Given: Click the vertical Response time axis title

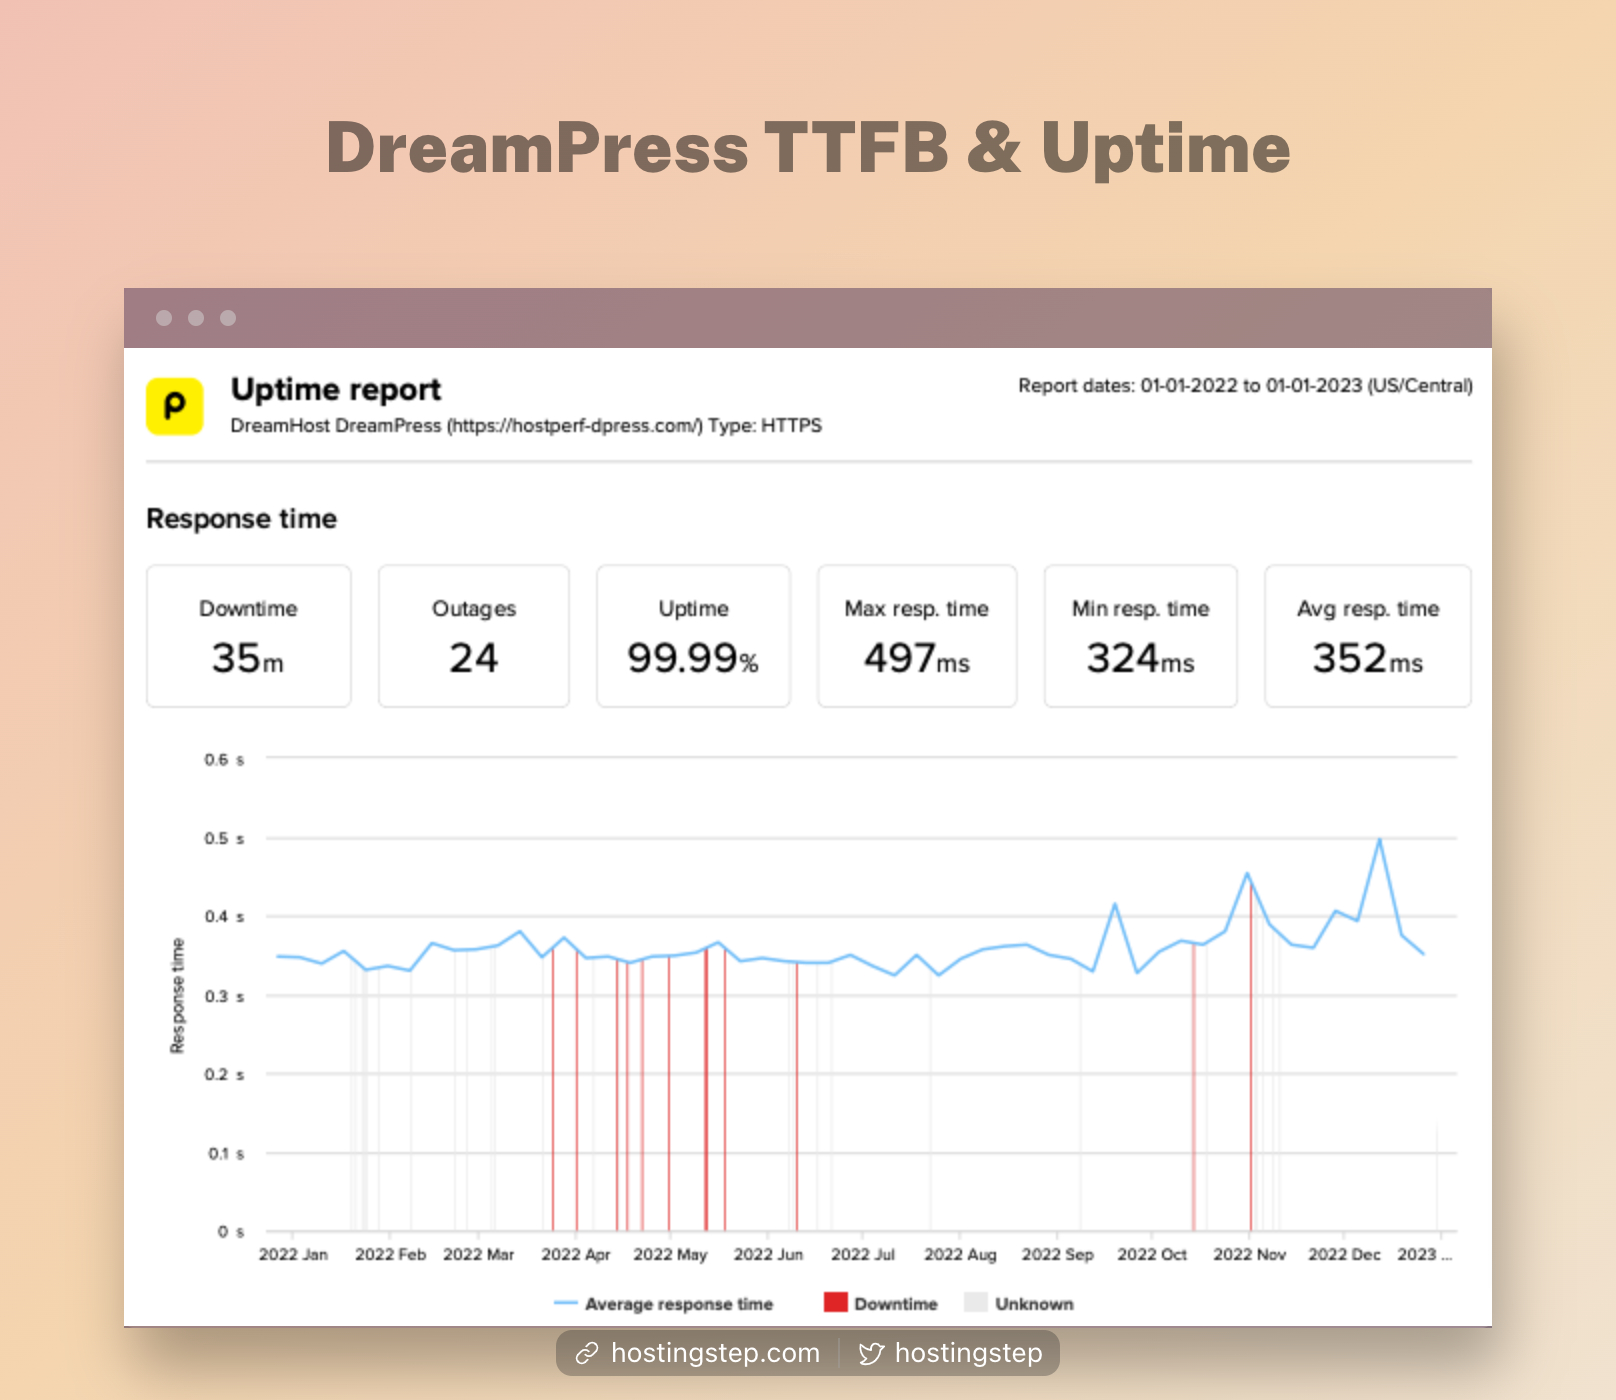Looking at the screenshot, I should [178, 996].
